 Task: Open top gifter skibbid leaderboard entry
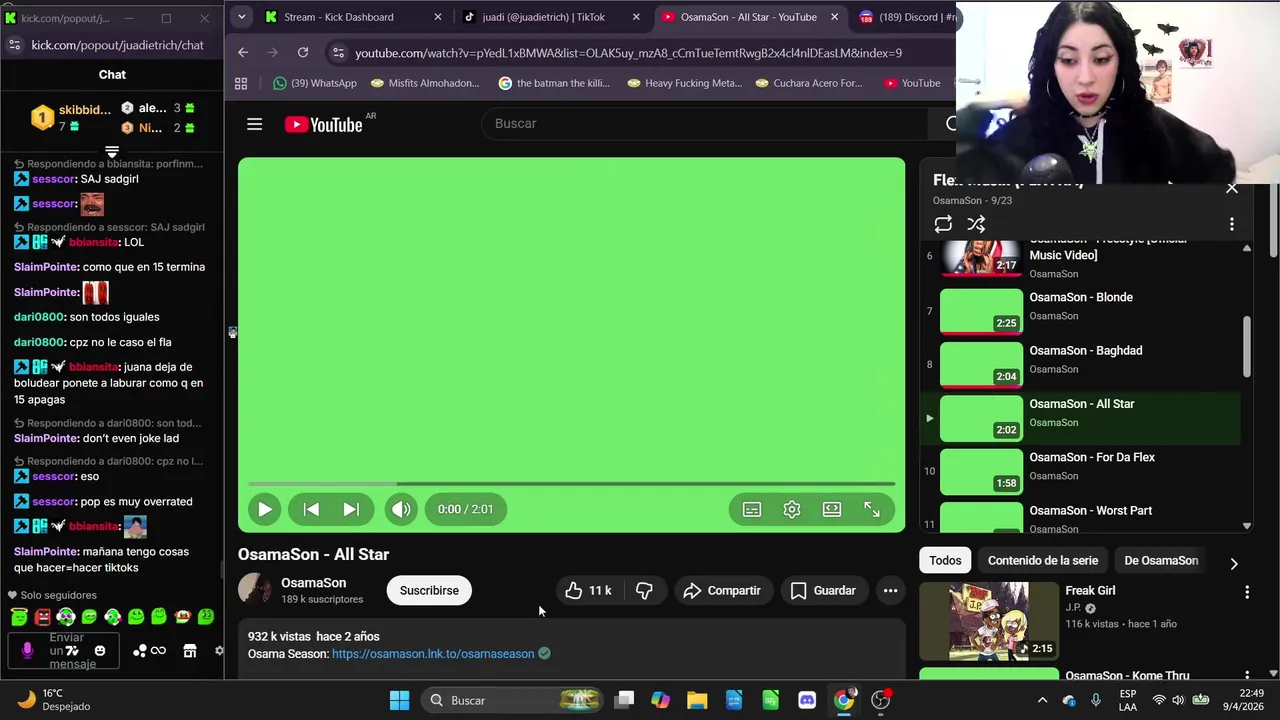tap(70, 118)
